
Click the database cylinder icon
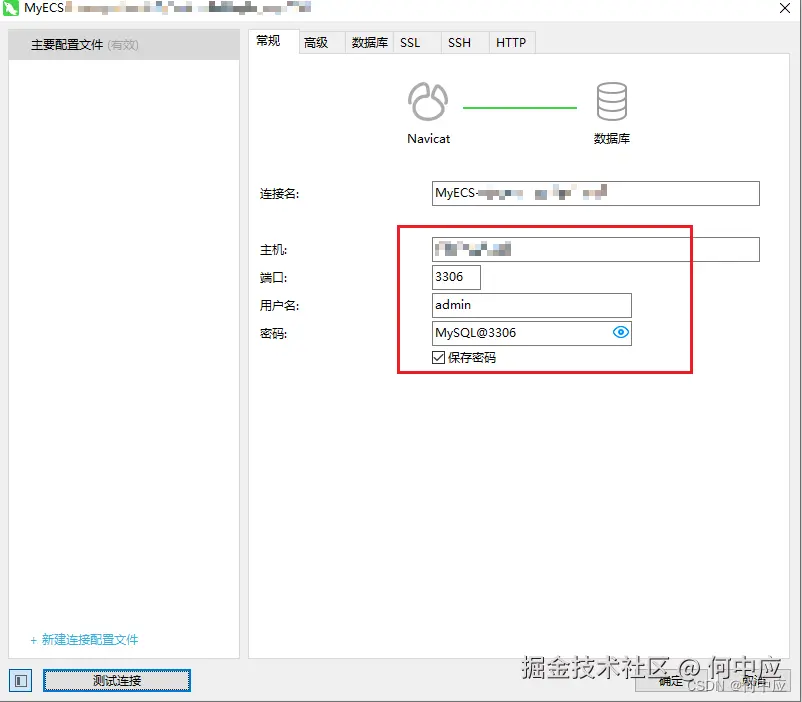612,100
